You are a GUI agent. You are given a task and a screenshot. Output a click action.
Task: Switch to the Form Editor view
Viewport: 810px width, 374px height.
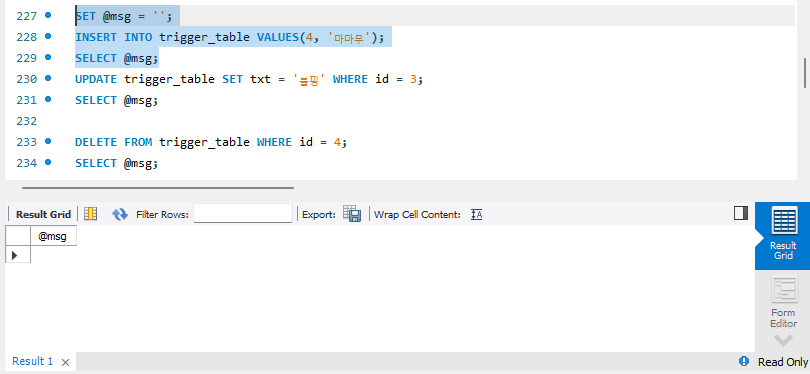(783, 302)
